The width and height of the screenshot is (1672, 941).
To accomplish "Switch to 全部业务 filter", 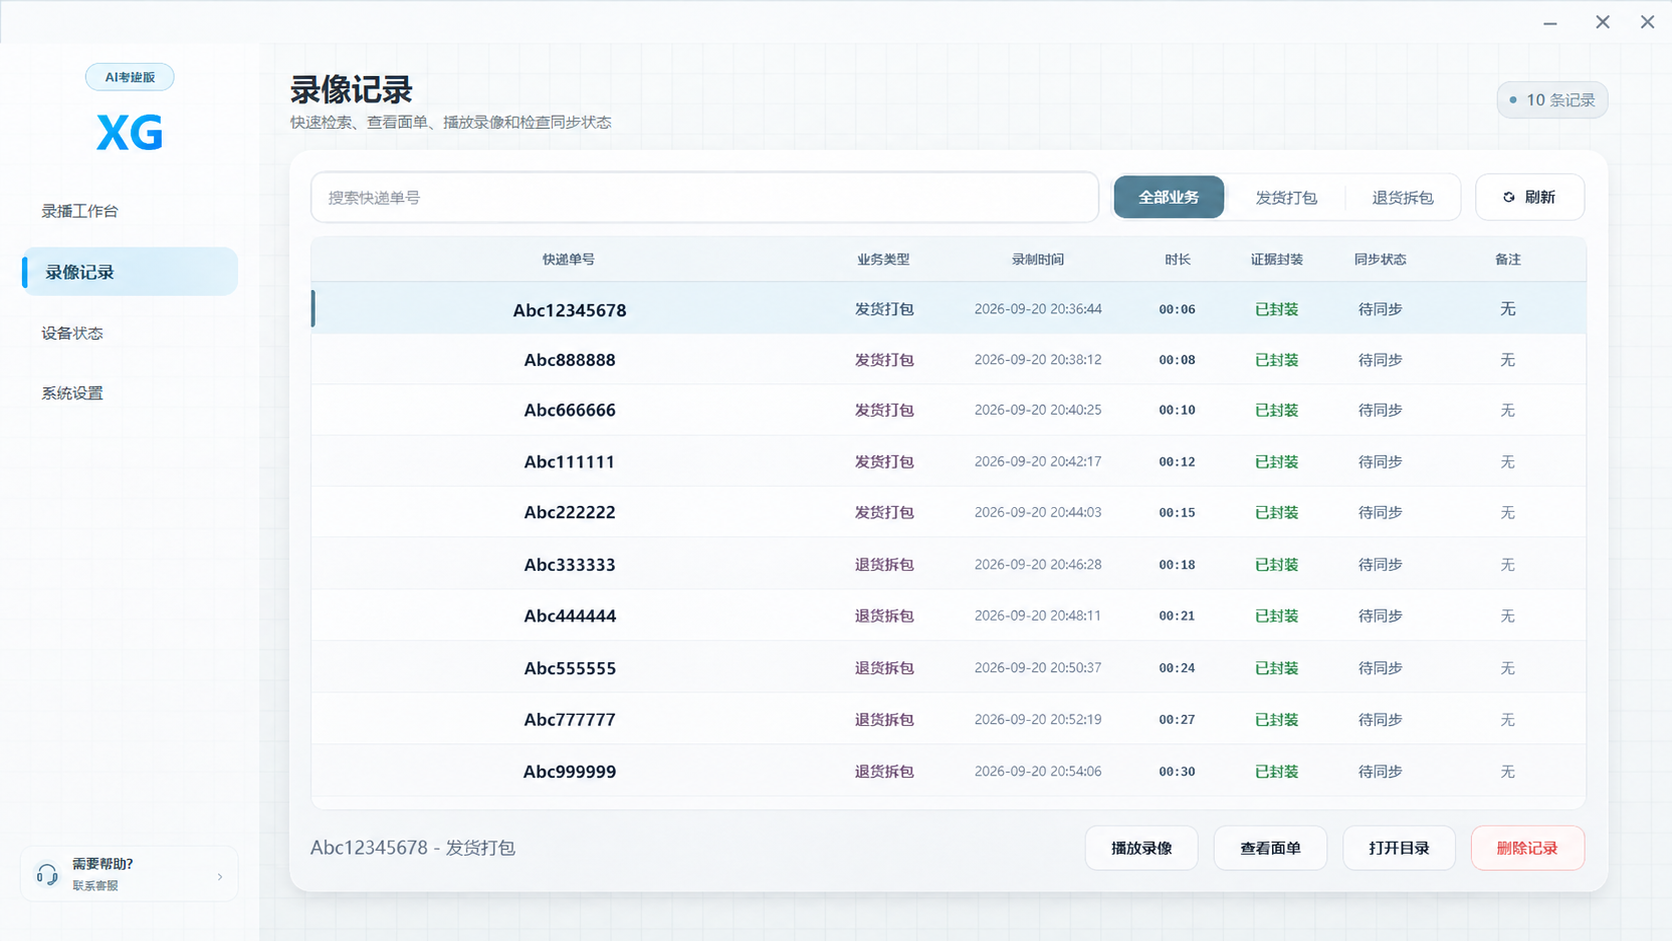I will click(x=1169, y=197).
